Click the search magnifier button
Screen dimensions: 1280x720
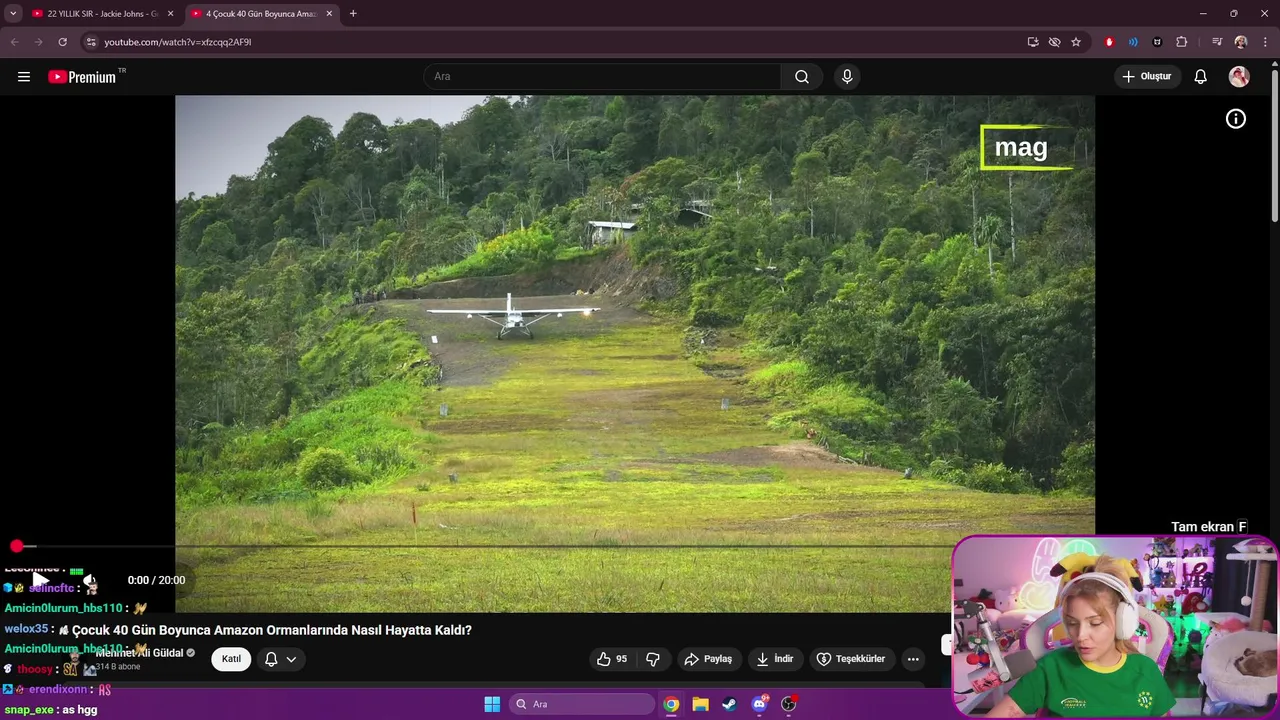click(801, 77)
